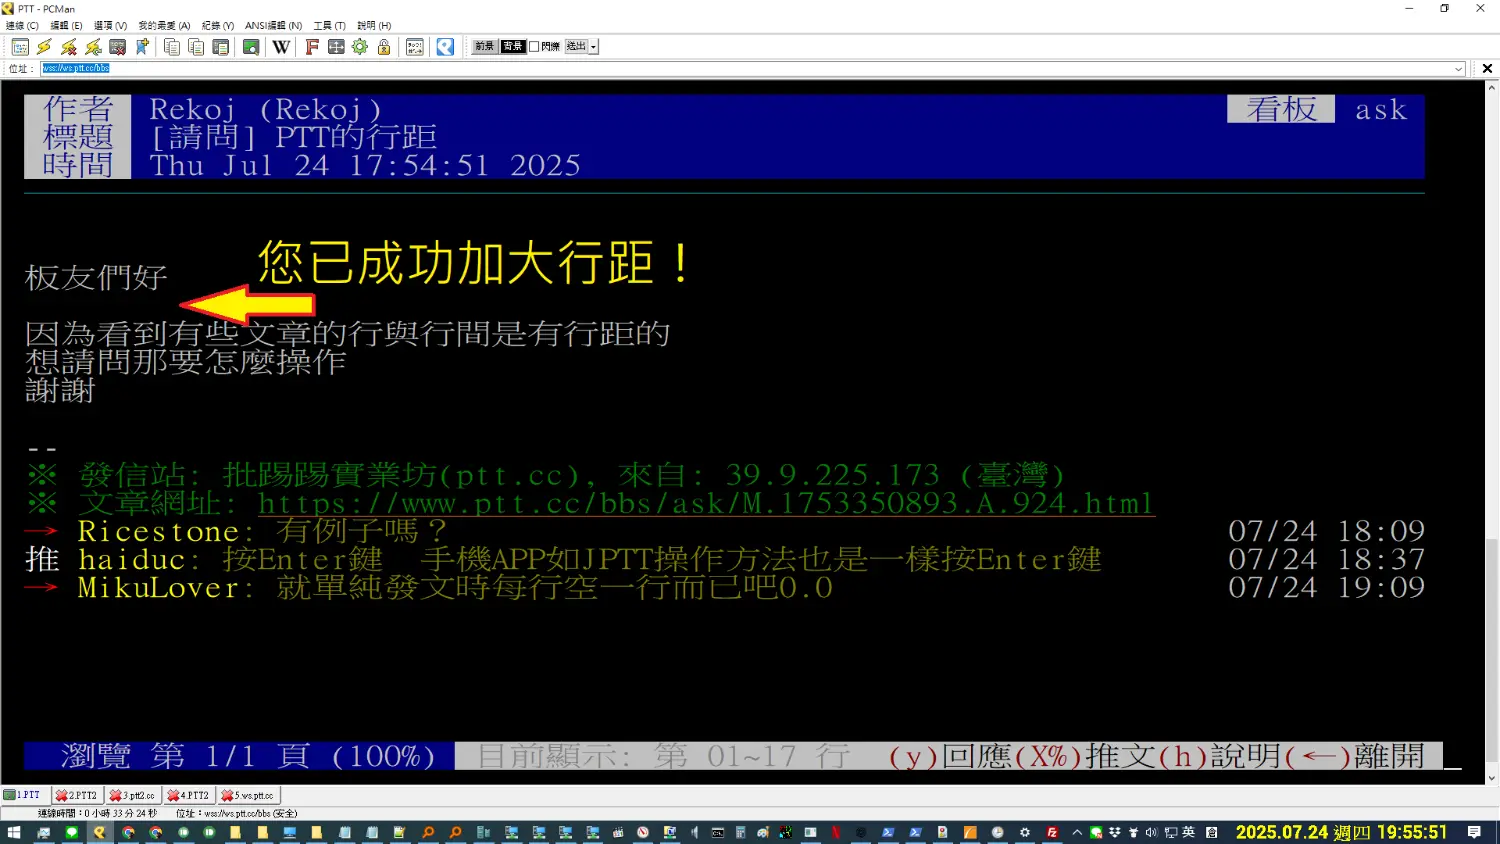
Task: Click the vertical scrollbar thumb on the right
Action: pos(1492,648)
